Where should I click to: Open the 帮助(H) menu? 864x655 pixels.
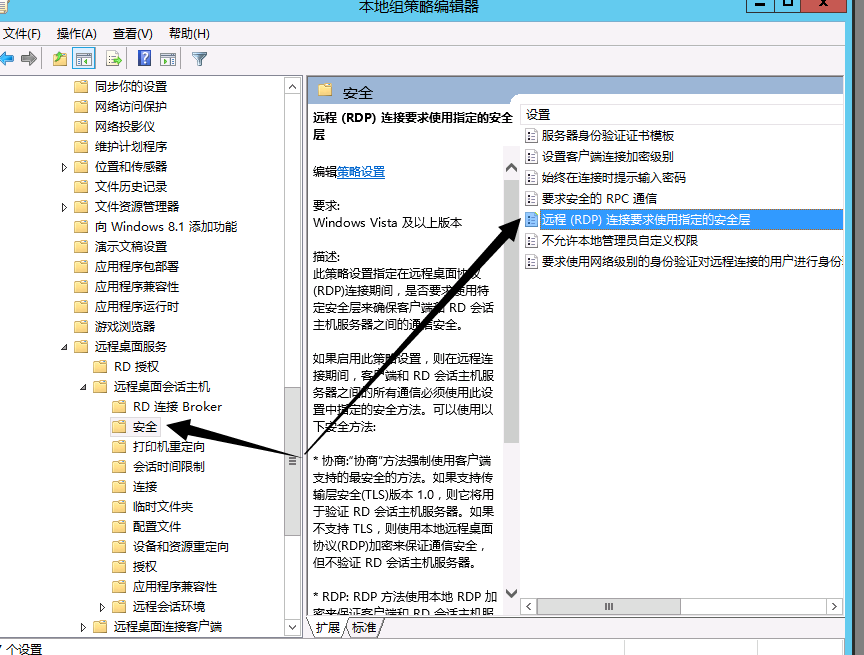pos(189,34)
